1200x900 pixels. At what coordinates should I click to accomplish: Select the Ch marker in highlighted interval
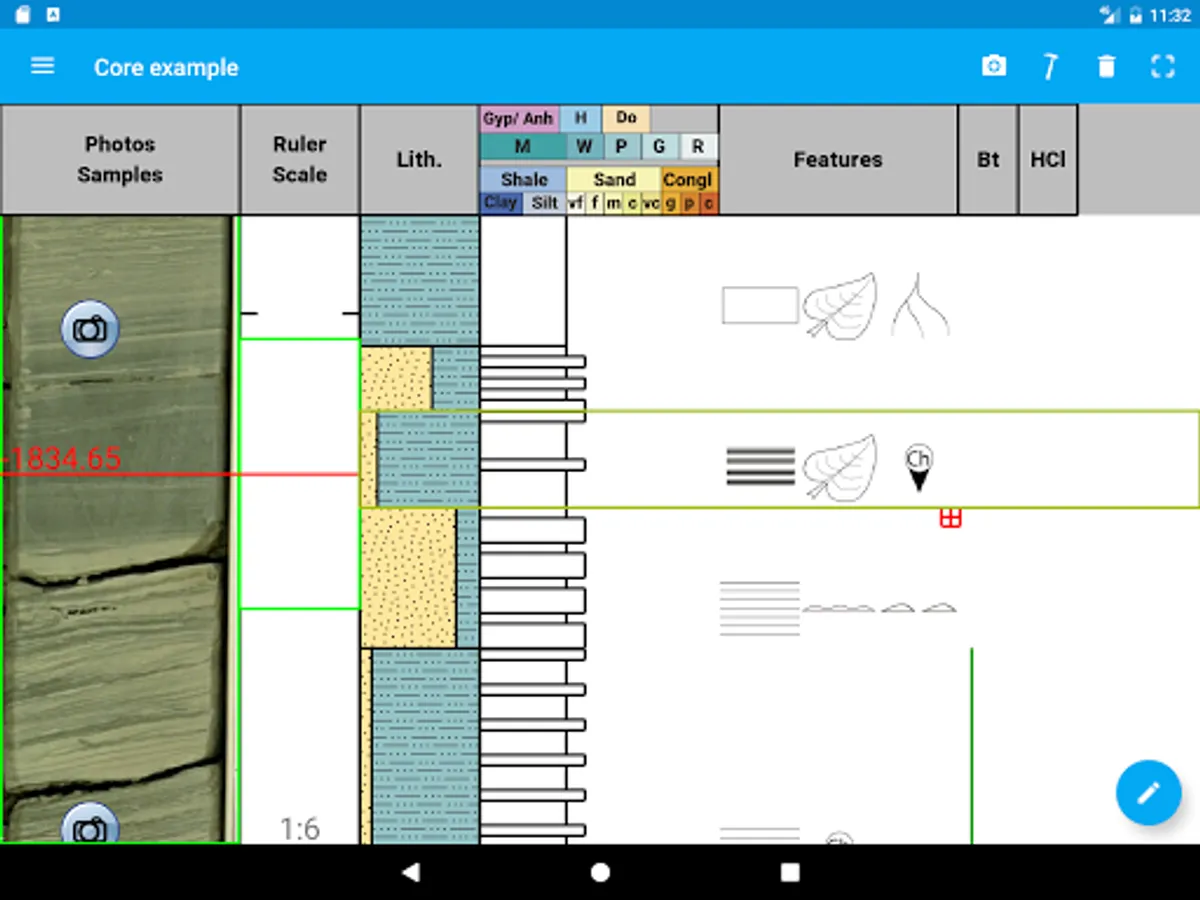click(x=918, y=468)
